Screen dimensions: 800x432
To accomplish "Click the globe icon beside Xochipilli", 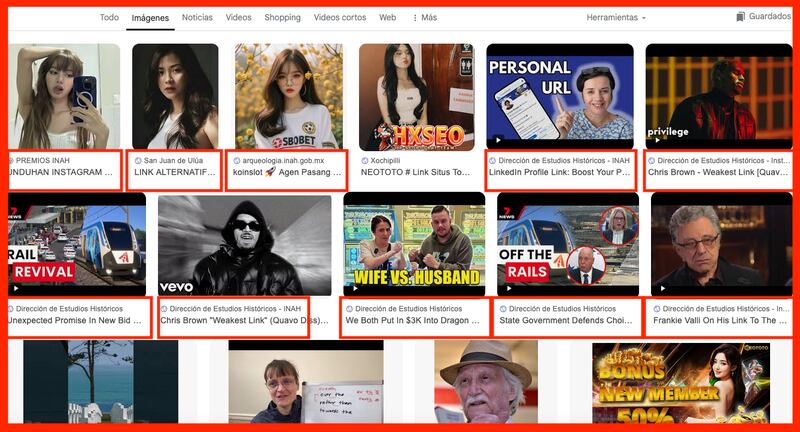I will [x=365, y=161].
